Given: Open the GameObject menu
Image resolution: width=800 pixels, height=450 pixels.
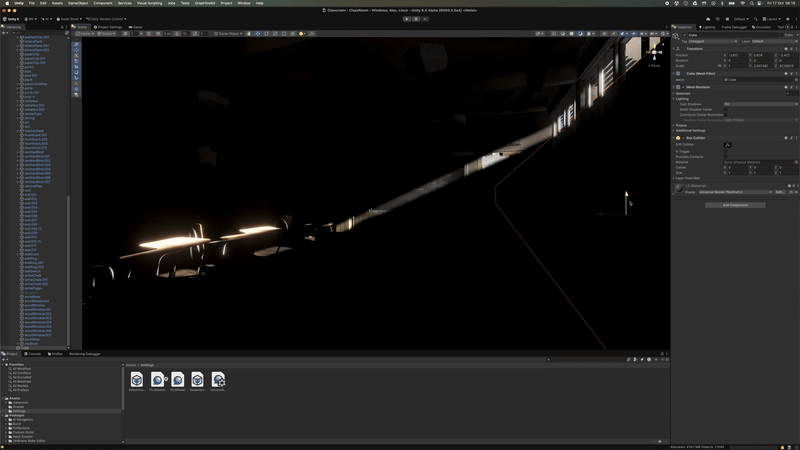Looking at the screenshot, I should click(x=78, y=3).
